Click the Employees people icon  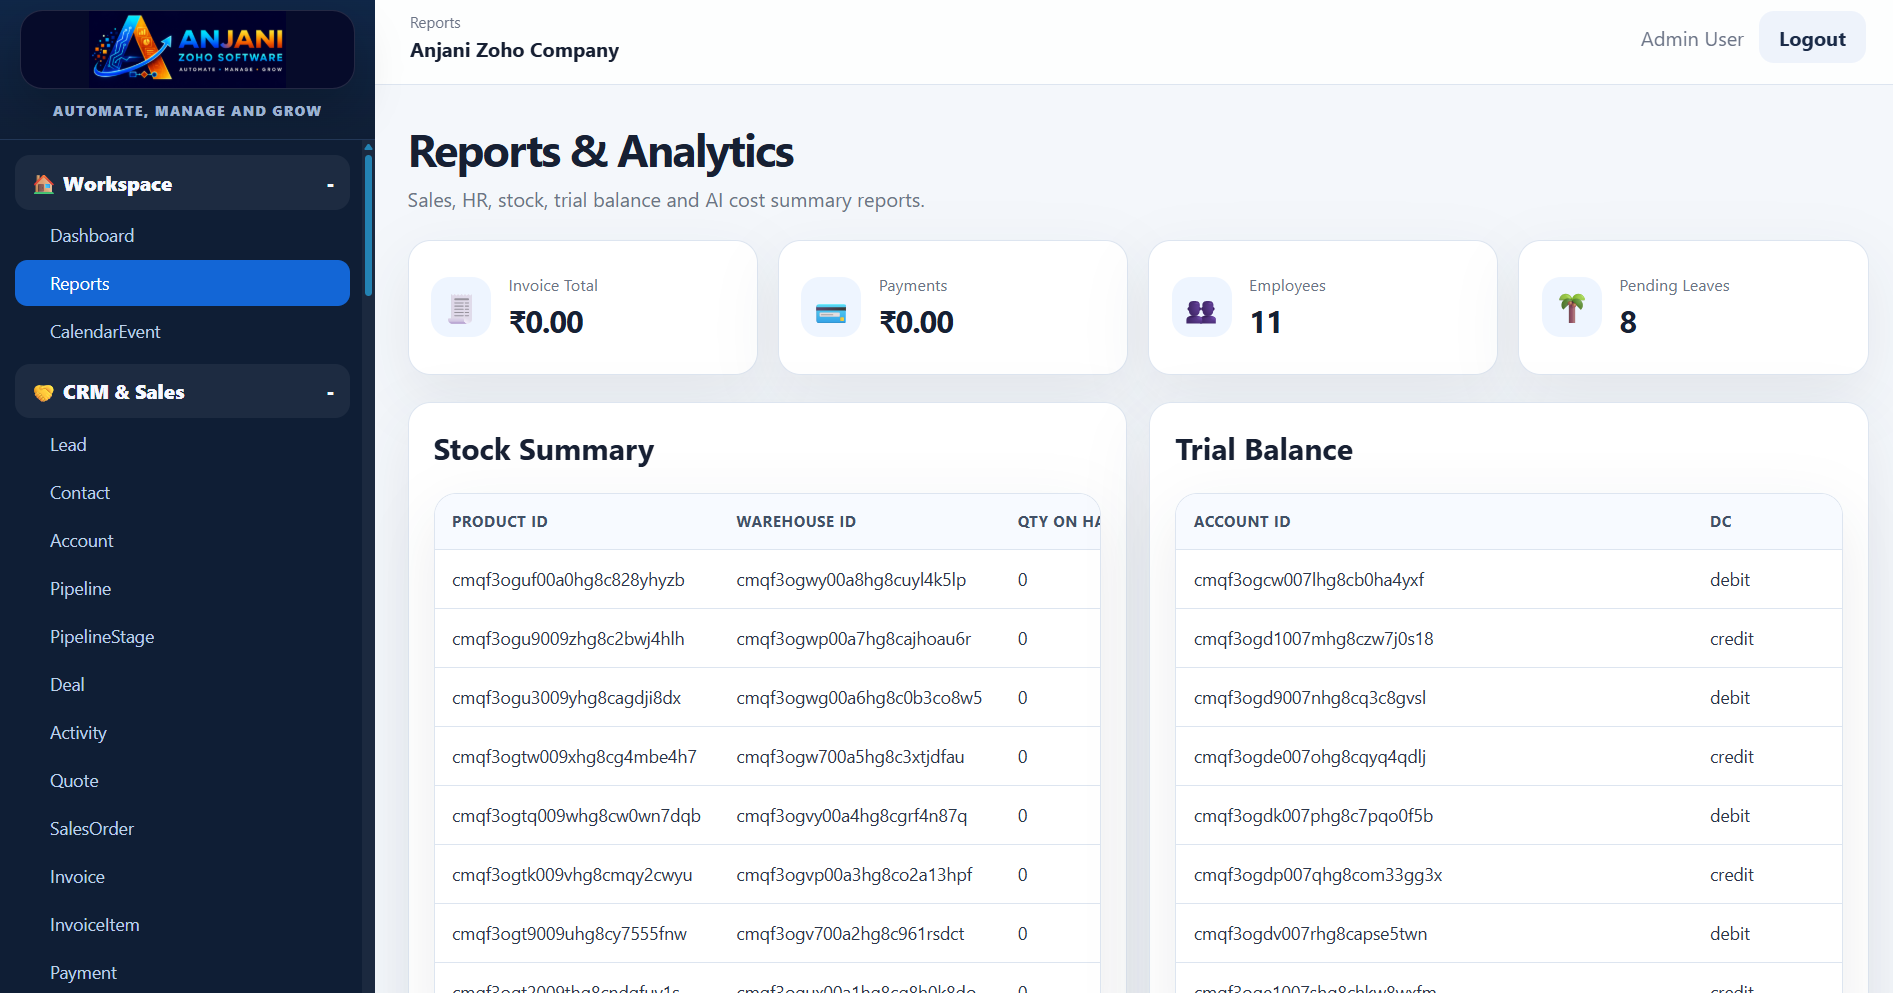coord(1201,307)
